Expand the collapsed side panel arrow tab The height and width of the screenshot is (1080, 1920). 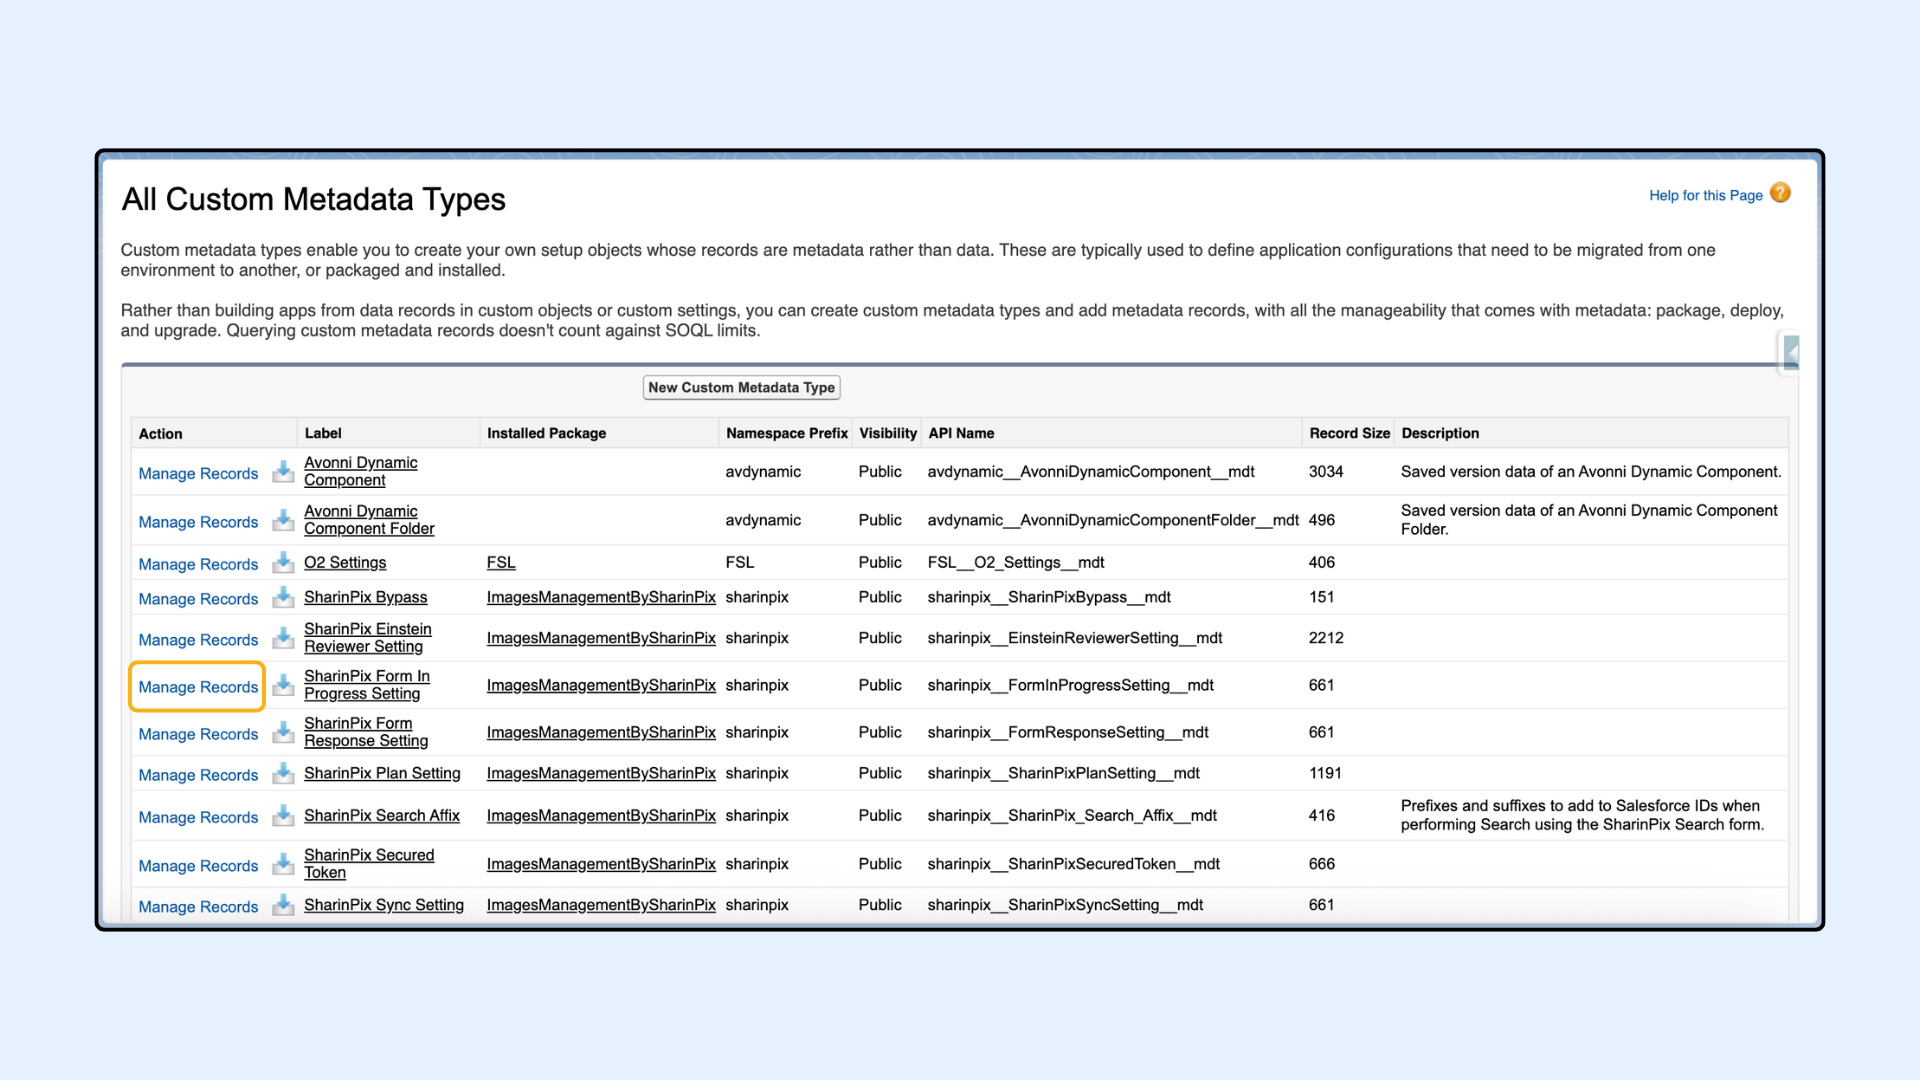(1790, 352)
